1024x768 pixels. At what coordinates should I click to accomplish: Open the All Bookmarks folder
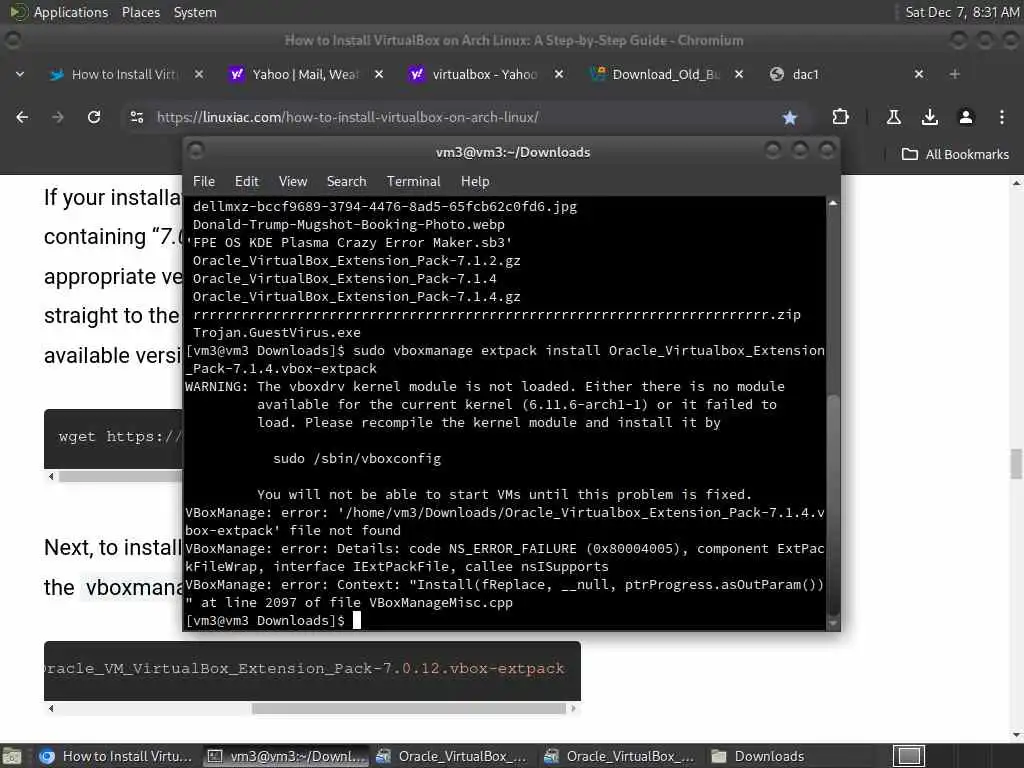click(x=955, y=155)
